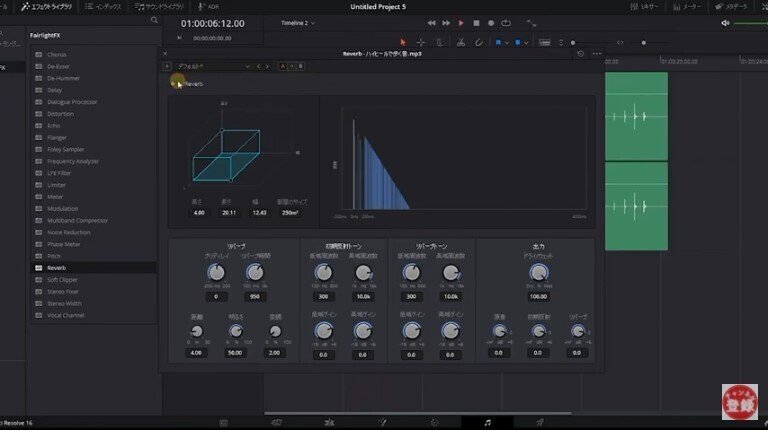
Task: Go to next preset arrow in Reverb
Action: click(x=267, y=66)
